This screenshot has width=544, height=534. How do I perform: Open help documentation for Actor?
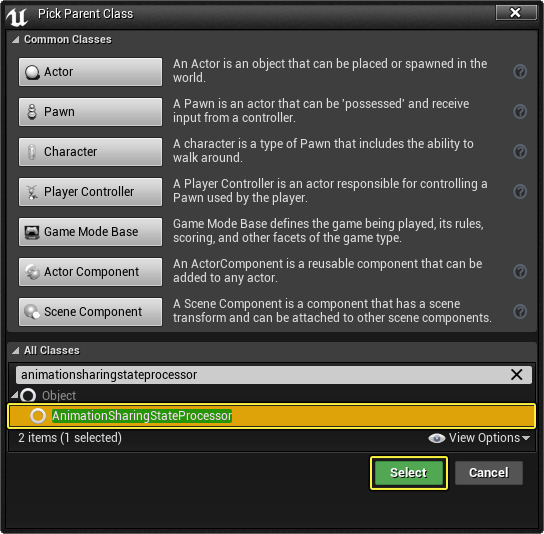point(520,71)
